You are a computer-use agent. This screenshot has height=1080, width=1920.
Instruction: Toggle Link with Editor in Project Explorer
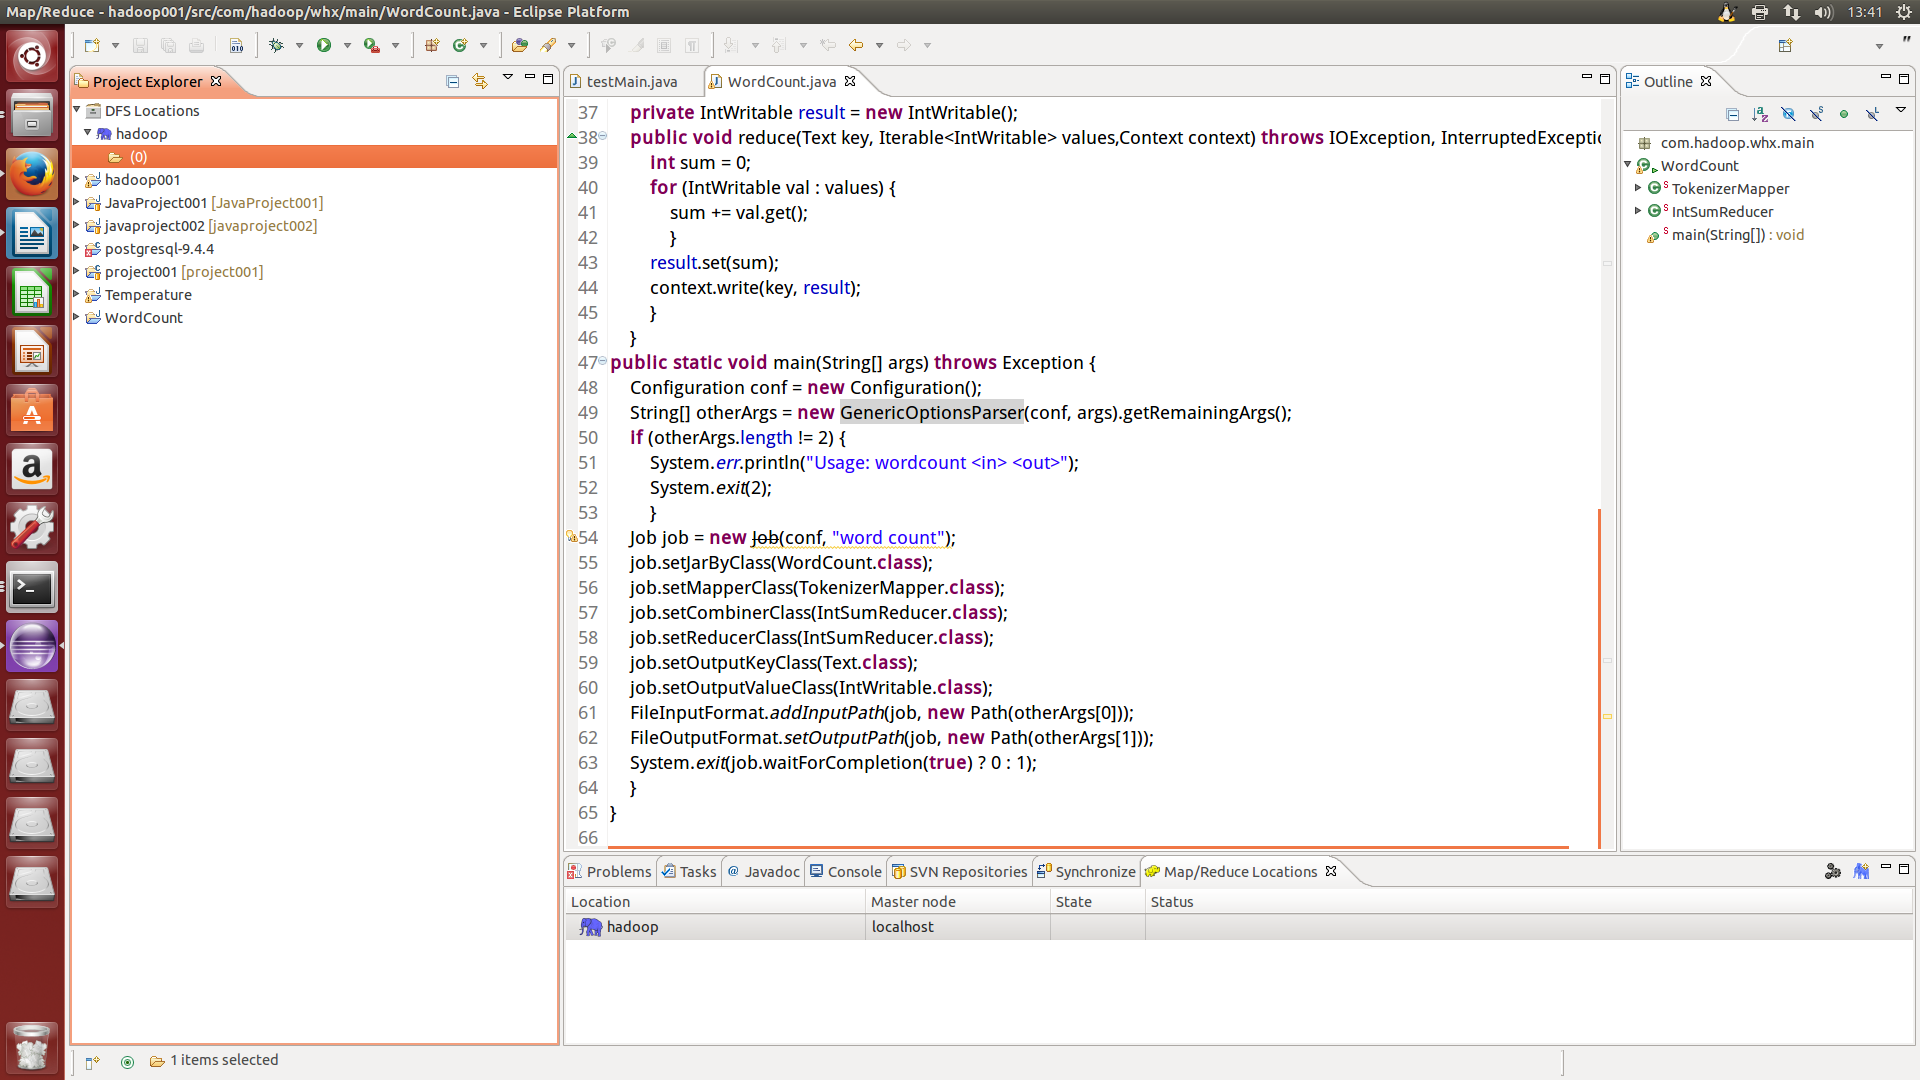coord(480,81)
